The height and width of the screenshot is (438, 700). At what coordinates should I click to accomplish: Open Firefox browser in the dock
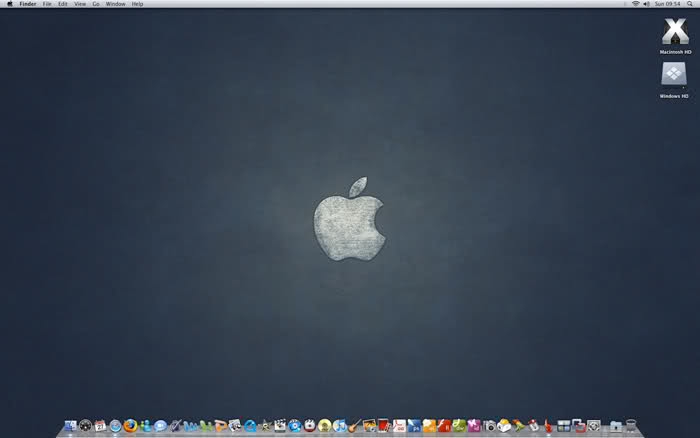click(130, 425)
